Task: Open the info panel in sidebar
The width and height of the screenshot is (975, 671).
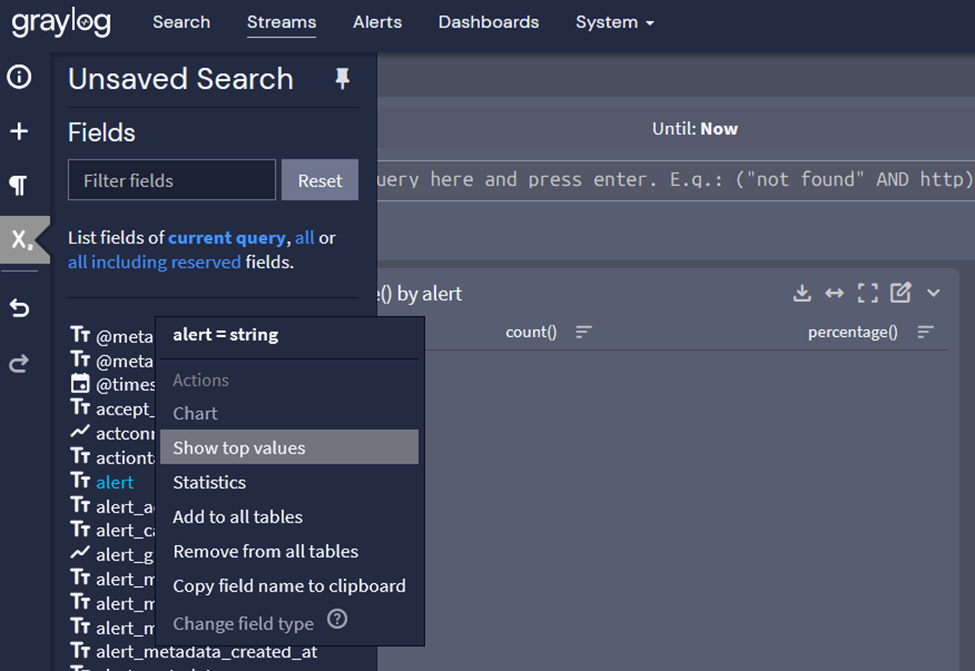Action: 19,77
